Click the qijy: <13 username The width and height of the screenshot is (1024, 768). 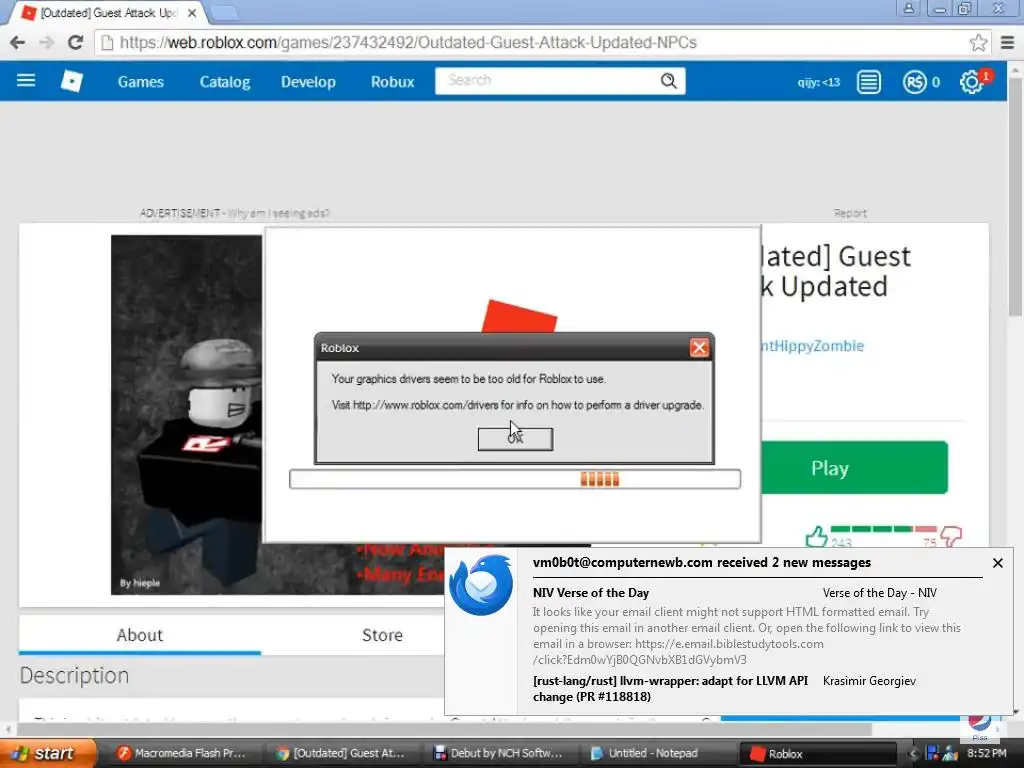[x=818, y=82]
